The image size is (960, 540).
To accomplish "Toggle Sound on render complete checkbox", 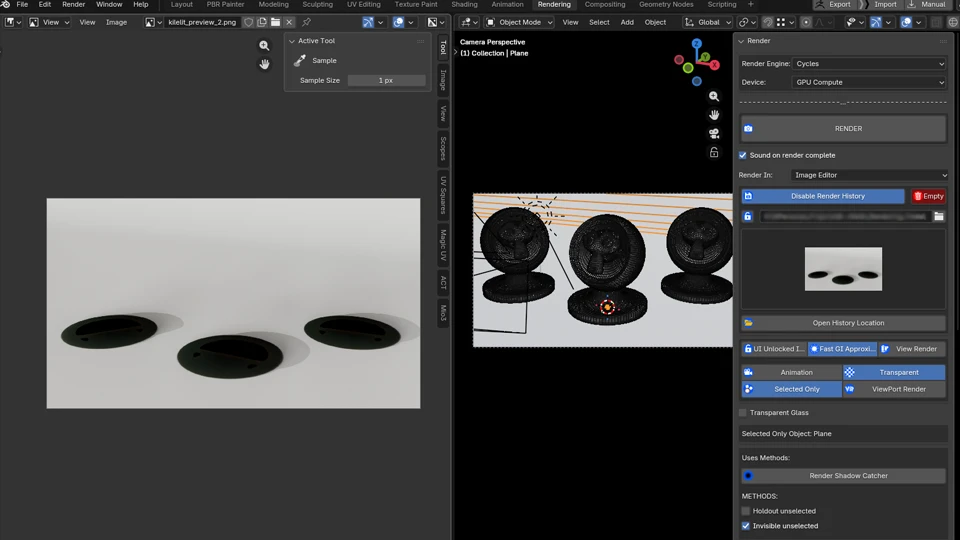I will pyautogui.click(x=743, y=155).
